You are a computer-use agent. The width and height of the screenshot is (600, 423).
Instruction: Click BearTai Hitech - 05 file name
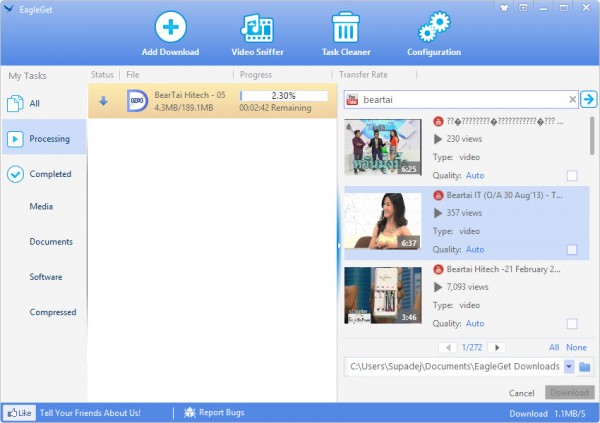pyautogui.click(x=190, y=95)
